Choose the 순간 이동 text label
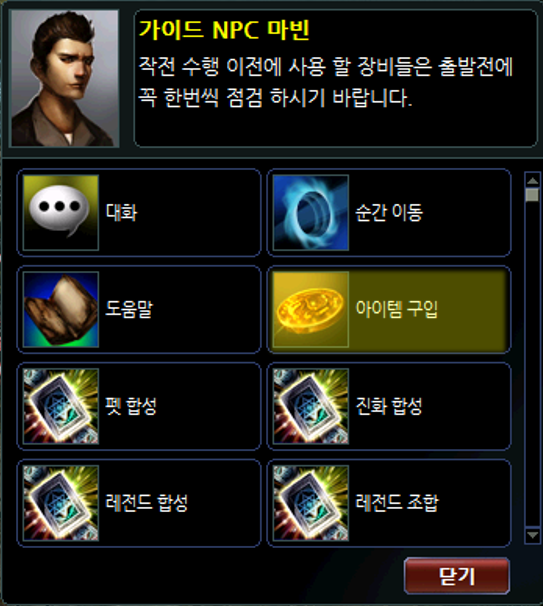 (389, 212)
